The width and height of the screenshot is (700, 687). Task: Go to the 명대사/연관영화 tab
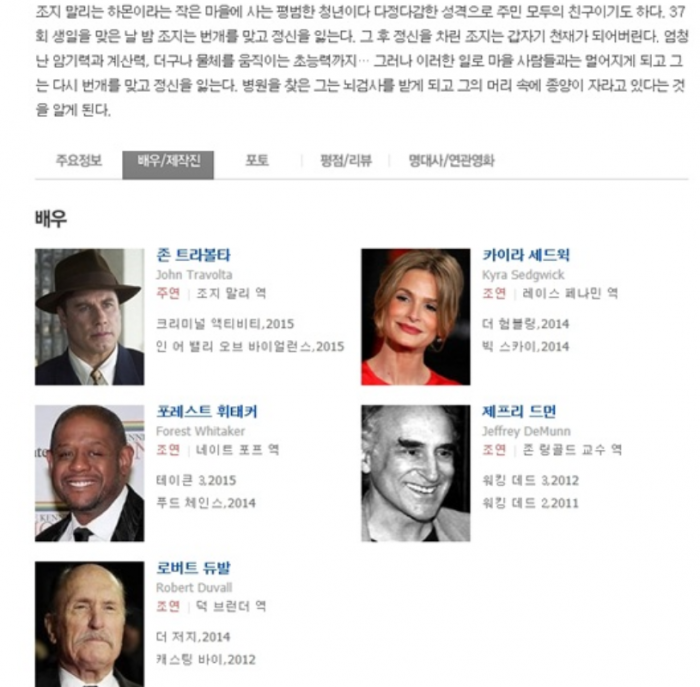[x=451, y=161]
